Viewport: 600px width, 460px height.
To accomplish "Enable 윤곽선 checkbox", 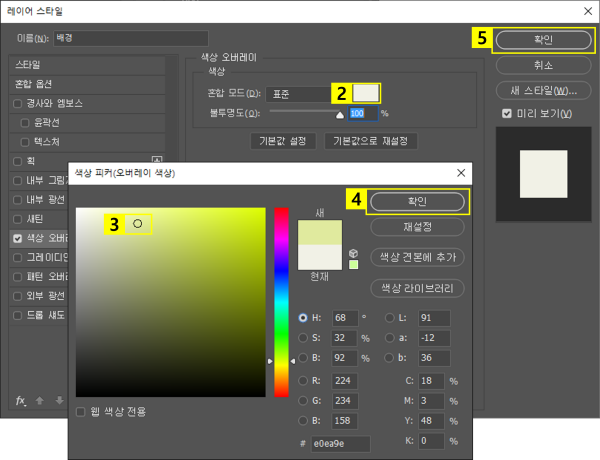I will pyautogui.click(x=25, y=123).
